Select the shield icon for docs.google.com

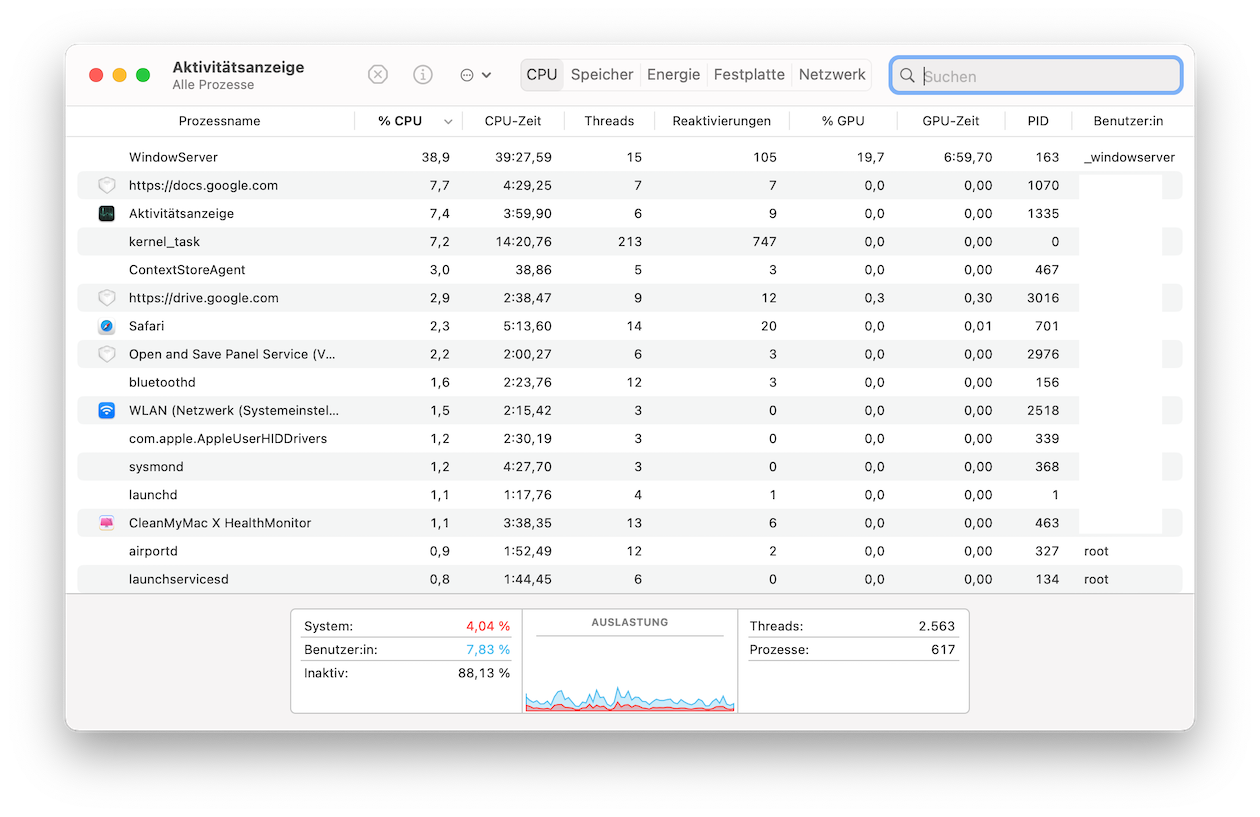[107, 185]
